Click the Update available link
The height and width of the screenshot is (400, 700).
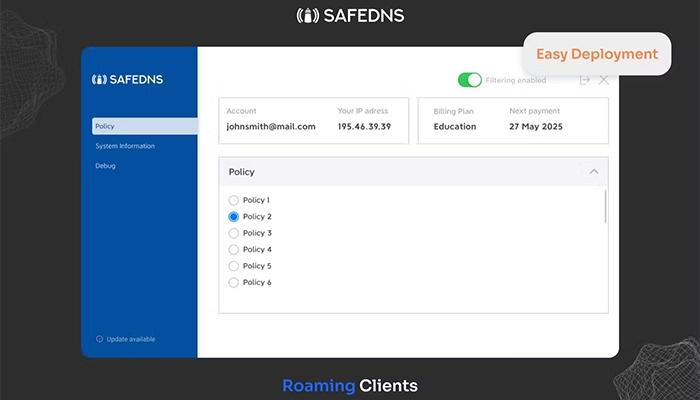[x=131, y=339]
